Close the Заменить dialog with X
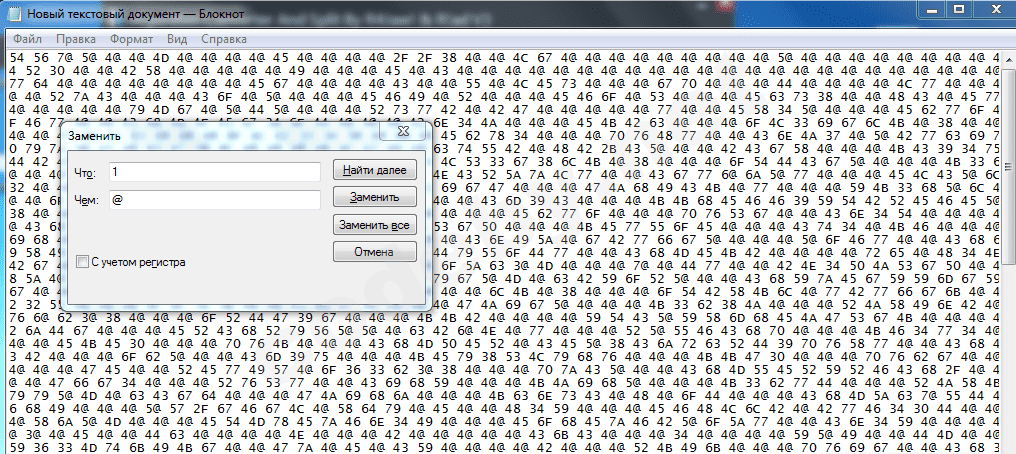 pyautogui.click(x=405, y=131)
